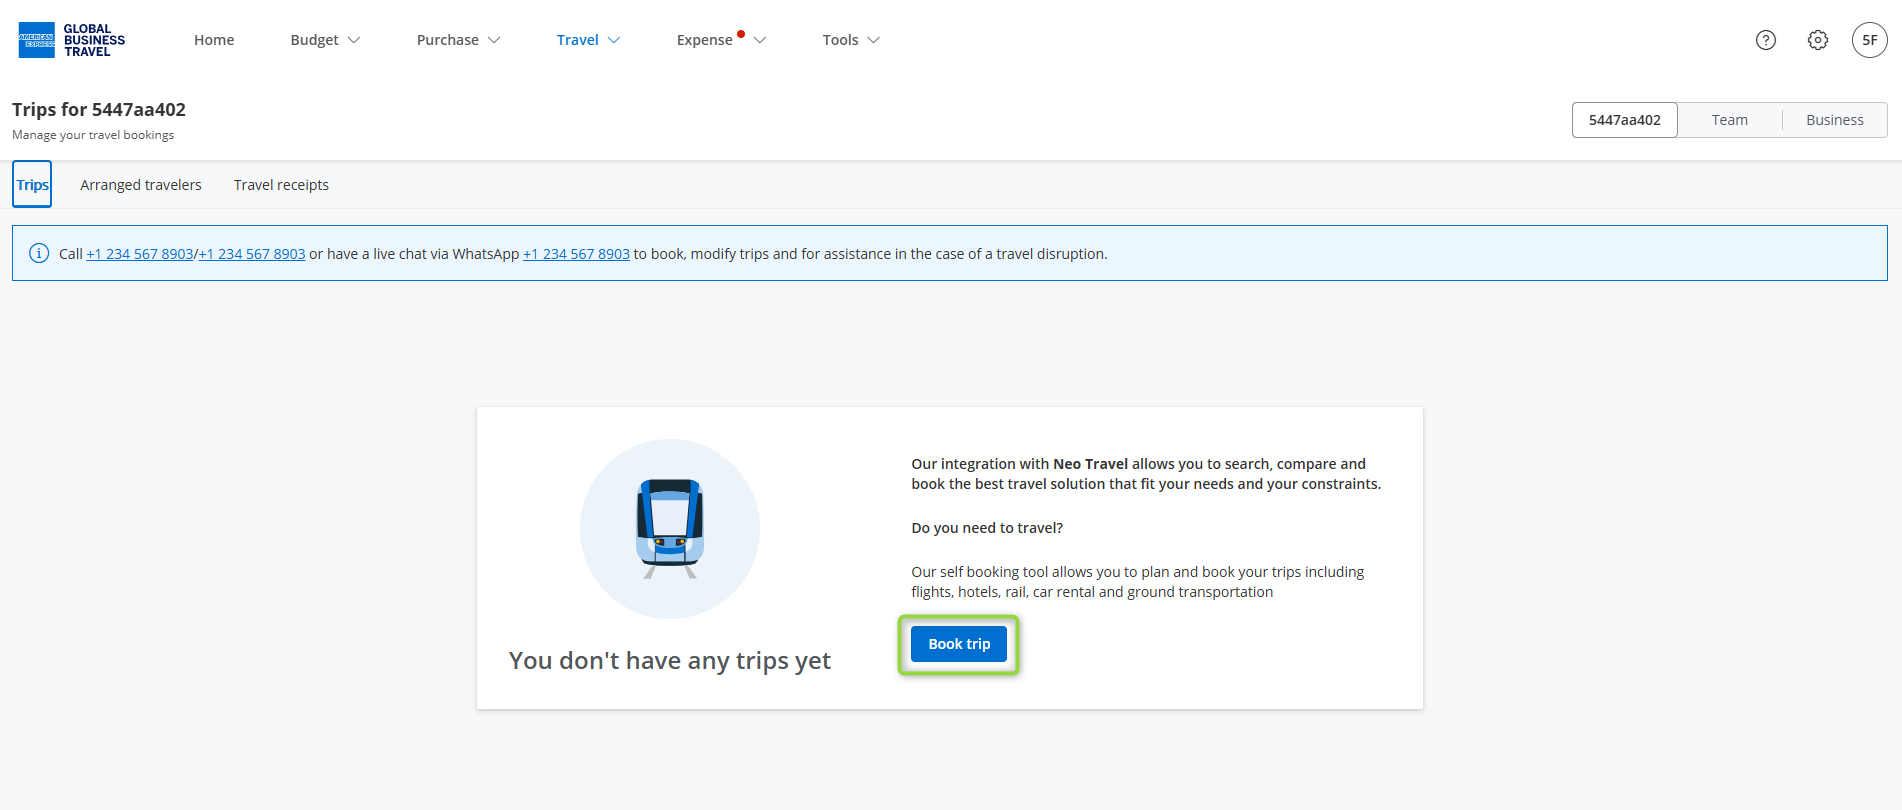1902x810 pixels.
Task: Switch to the Travel receipts tab
Action: [281, 185]
